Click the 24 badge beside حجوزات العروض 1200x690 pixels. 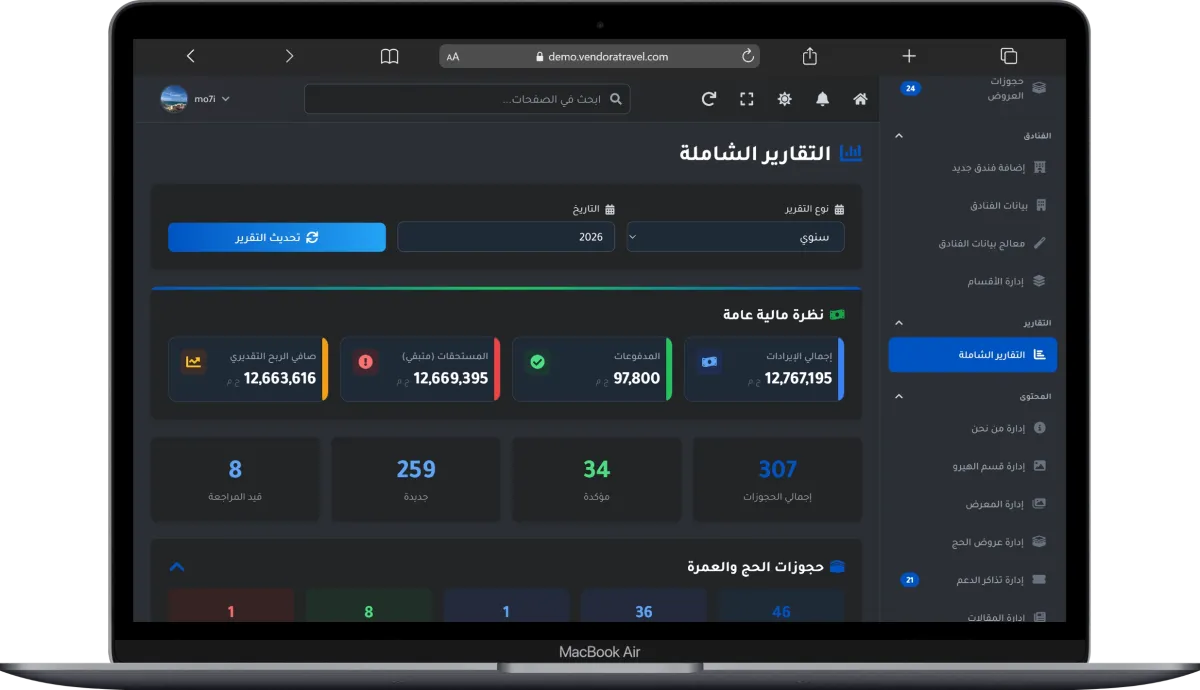(x=910, y=88)
